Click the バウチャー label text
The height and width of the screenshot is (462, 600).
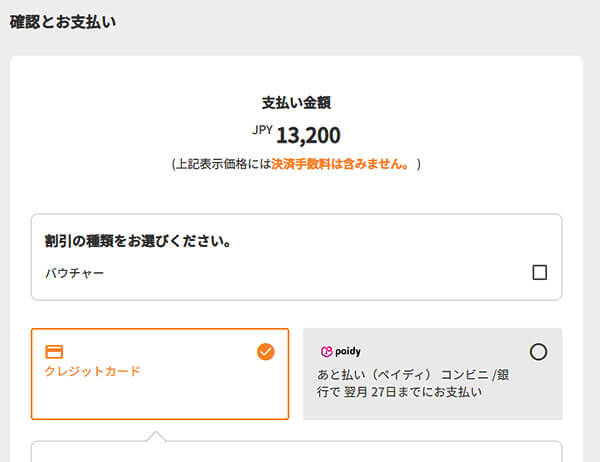(74, 272)
